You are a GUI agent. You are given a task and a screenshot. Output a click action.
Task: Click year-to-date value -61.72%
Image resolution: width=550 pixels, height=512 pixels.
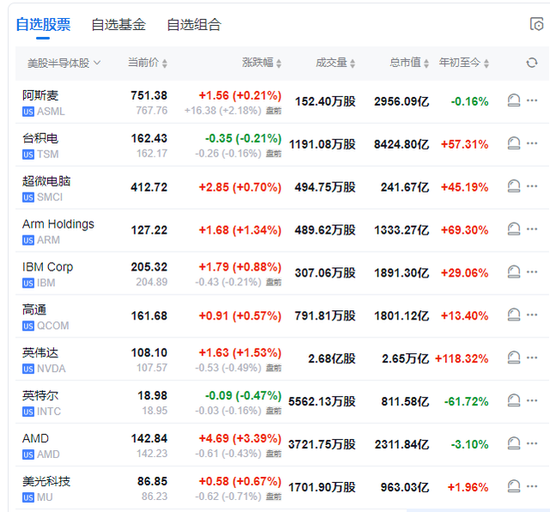pos(466,401)
